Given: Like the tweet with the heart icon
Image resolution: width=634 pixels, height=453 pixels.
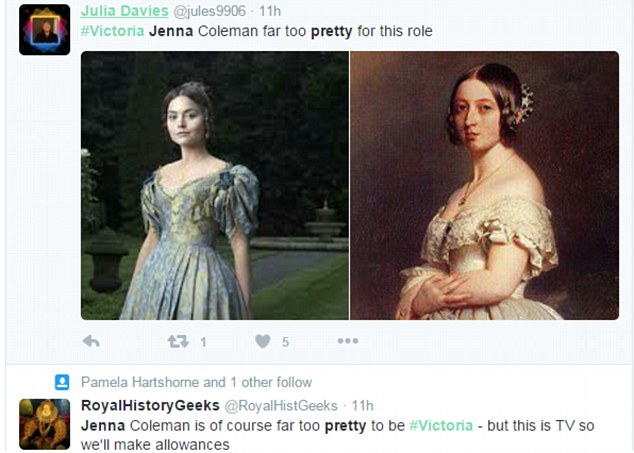Looking at the screenshot, I should coord(263,342).
